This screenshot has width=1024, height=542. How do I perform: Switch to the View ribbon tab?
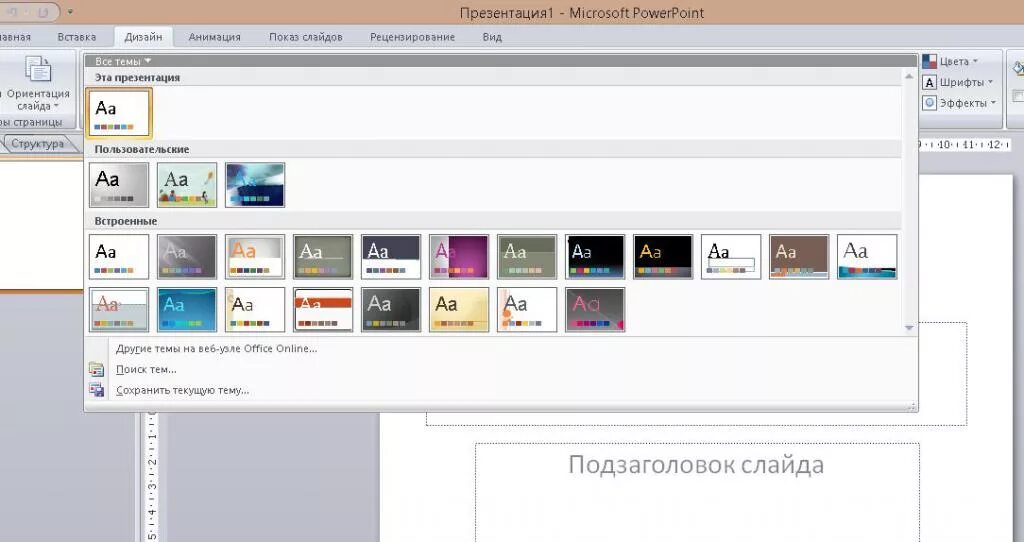tap(492, 37)
